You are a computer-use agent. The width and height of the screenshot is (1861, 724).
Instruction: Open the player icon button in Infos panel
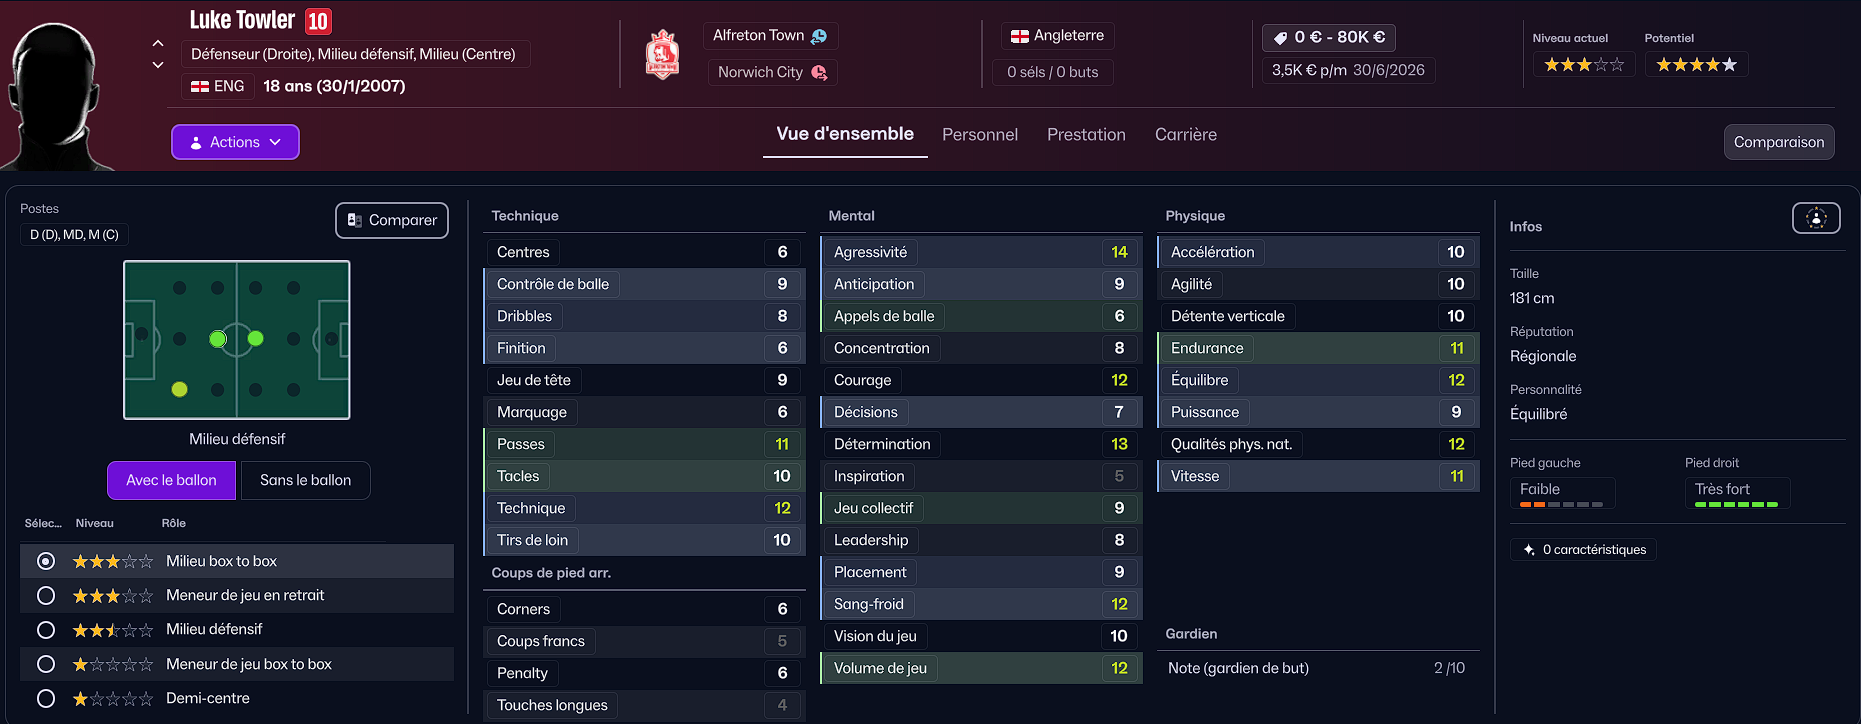click(1816, 218)
